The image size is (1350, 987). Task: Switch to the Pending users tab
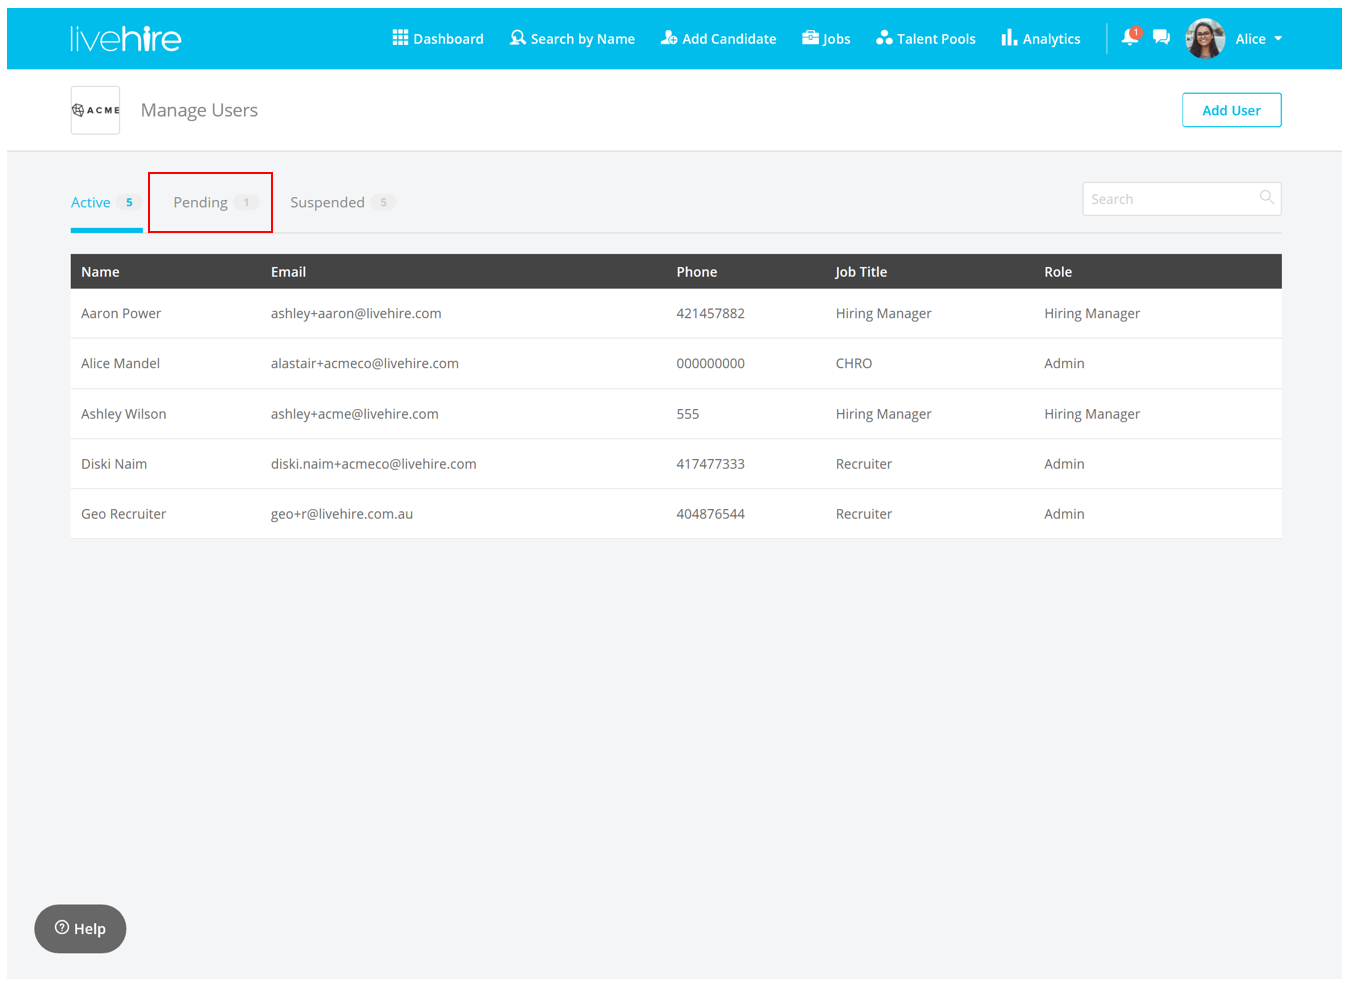click(210, 202)
